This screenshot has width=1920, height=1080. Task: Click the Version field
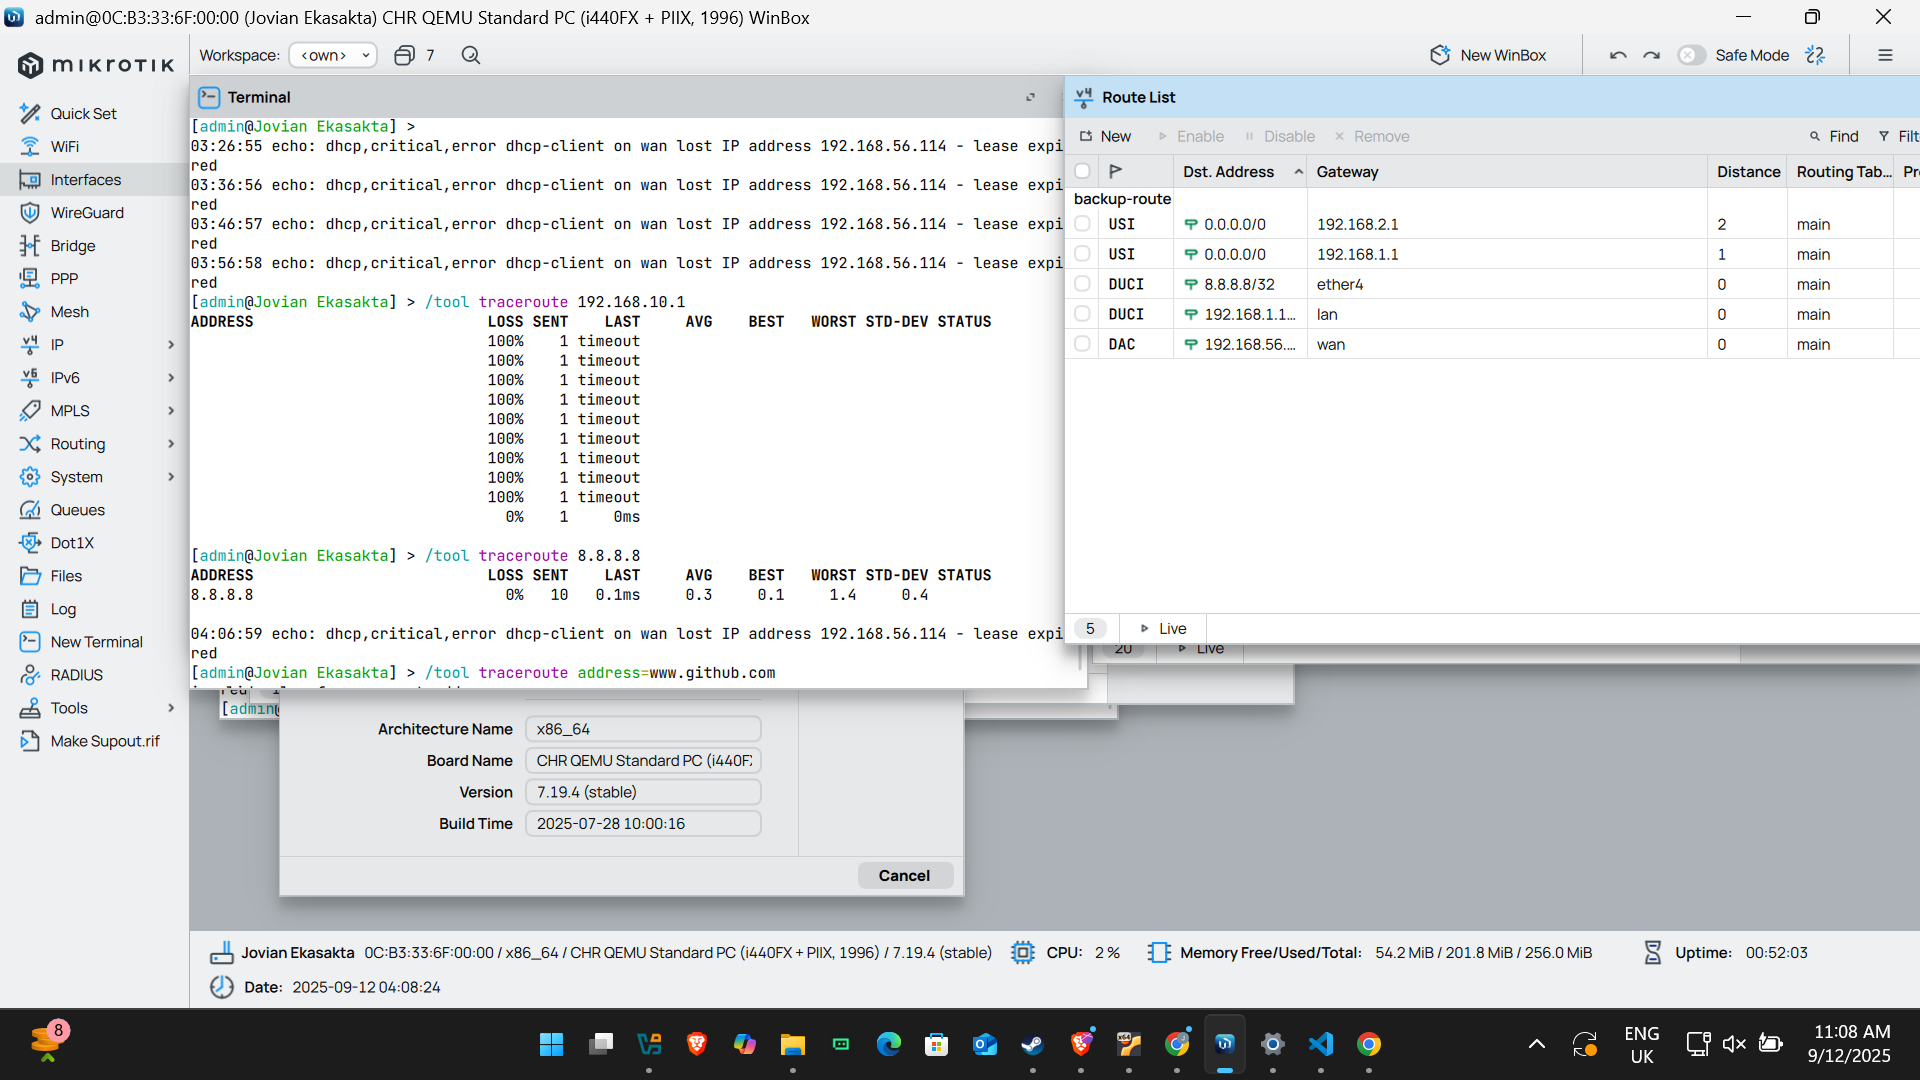pos(643,792)
